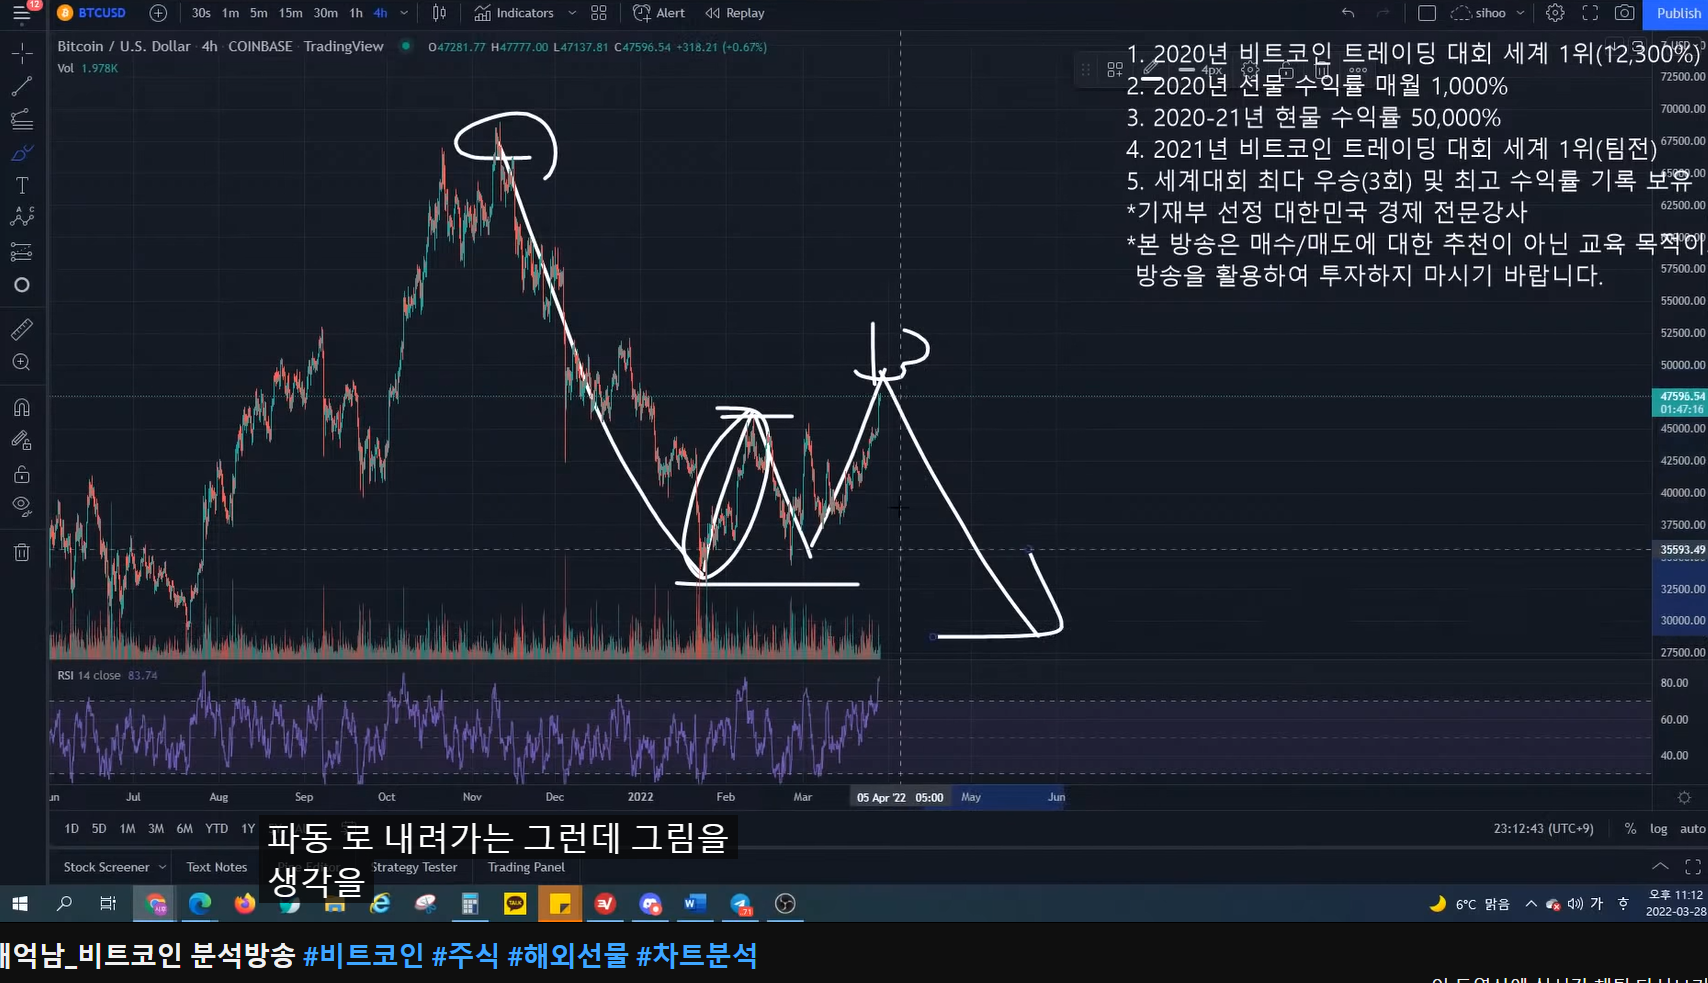Open the candlestick chart style selector
1708x983 pixels.
click(x=439, y=13)
